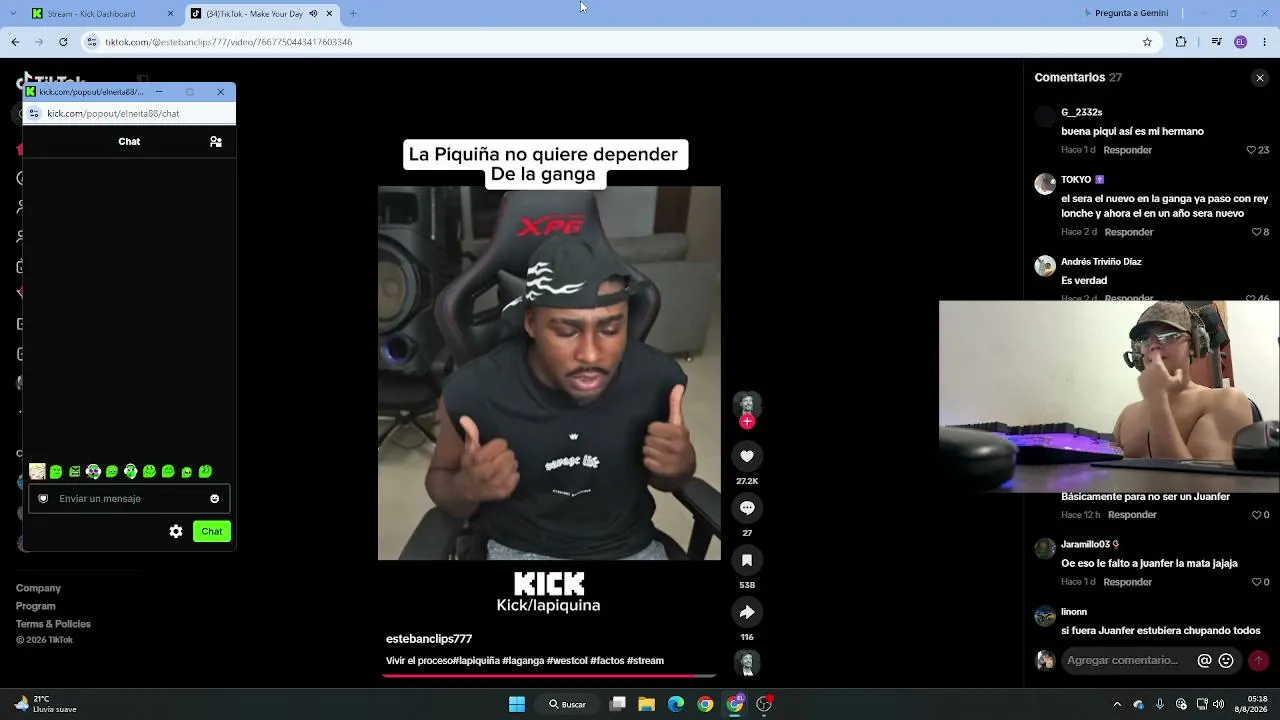Like Jaramillo03's comment with its heart
The width and height of the screenshot is (1280, 720).
click(1256, 582)
